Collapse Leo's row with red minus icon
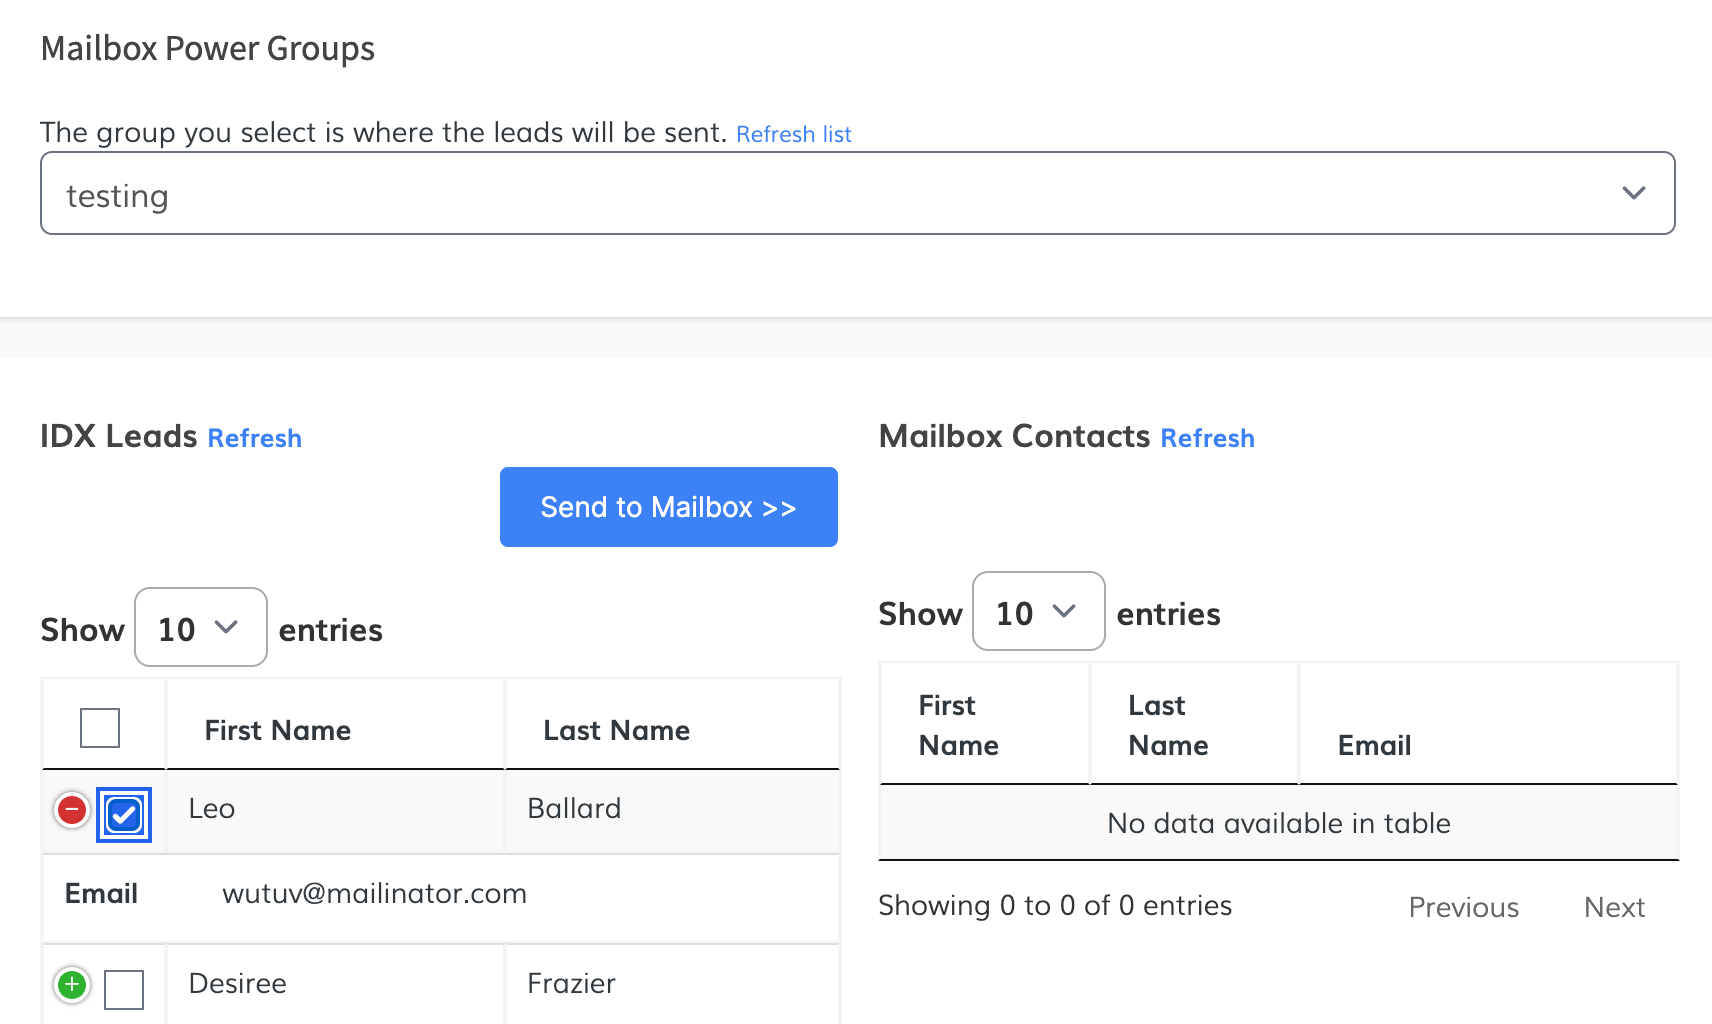This screenshot has height=1024, width=1712. click(x=72, y=810)
